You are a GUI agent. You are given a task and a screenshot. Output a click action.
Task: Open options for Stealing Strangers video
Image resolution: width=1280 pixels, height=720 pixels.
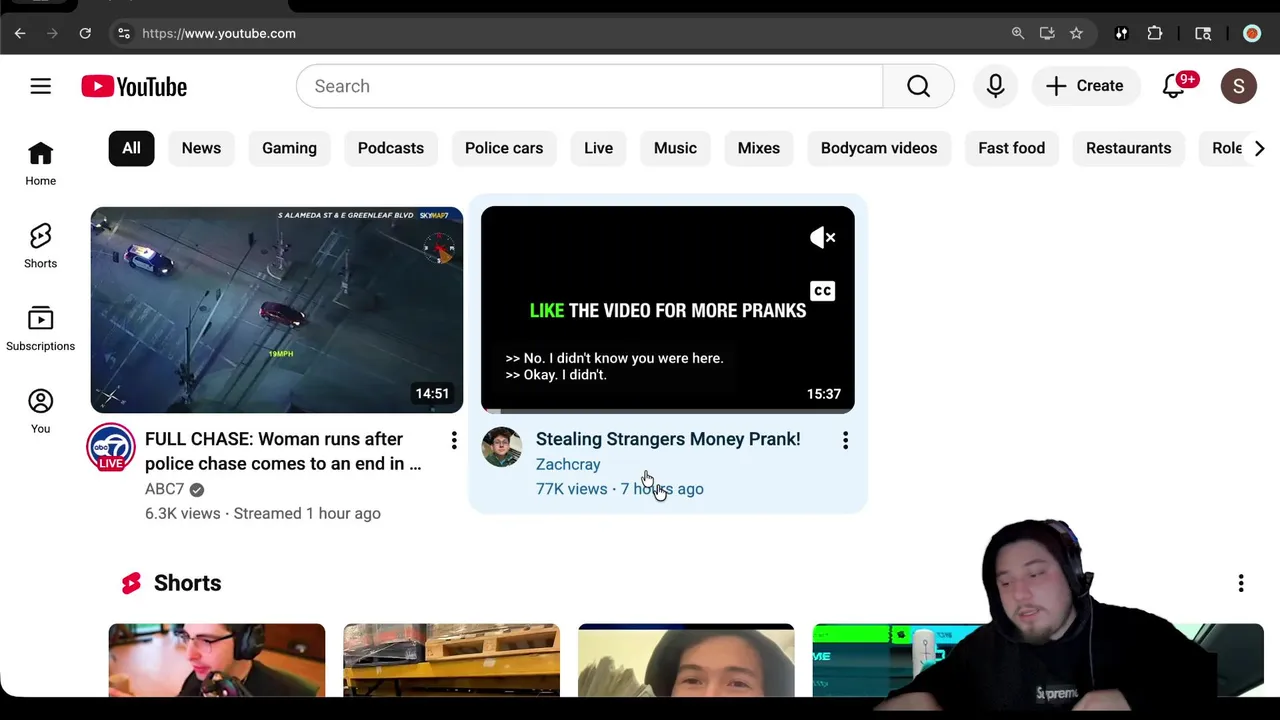point(845,440)
